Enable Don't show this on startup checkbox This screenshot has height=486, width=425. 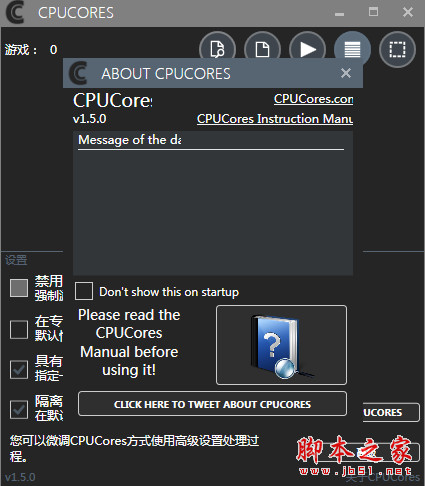point(84,291)
